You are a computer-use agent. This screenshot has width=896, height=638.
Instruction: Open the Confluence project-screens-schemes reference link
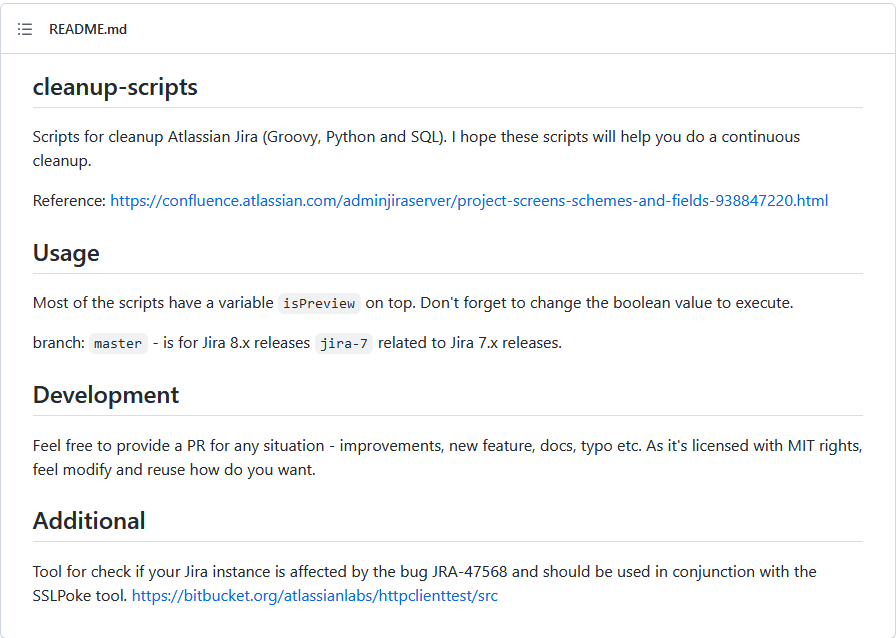click(468, 201)
